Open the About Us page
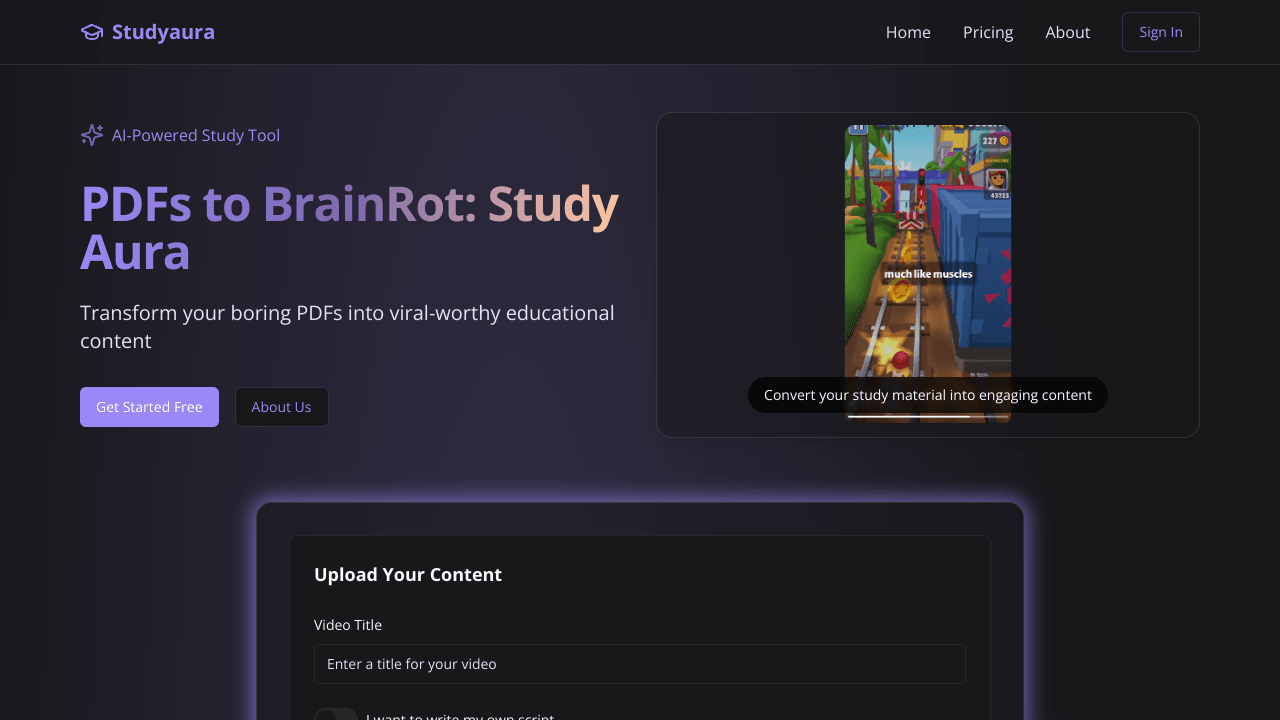This screenshot has width=1280, height=720. tap(281, 406)
